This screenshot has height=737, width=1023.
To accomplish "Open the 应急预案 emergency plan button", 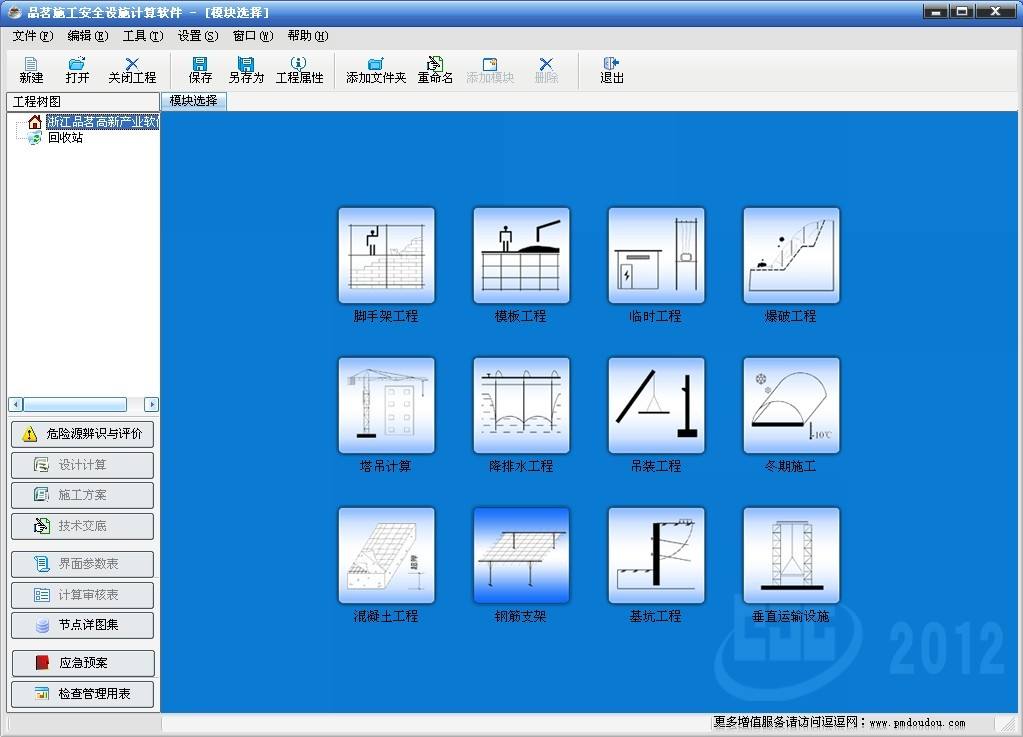I will point(83,663).
